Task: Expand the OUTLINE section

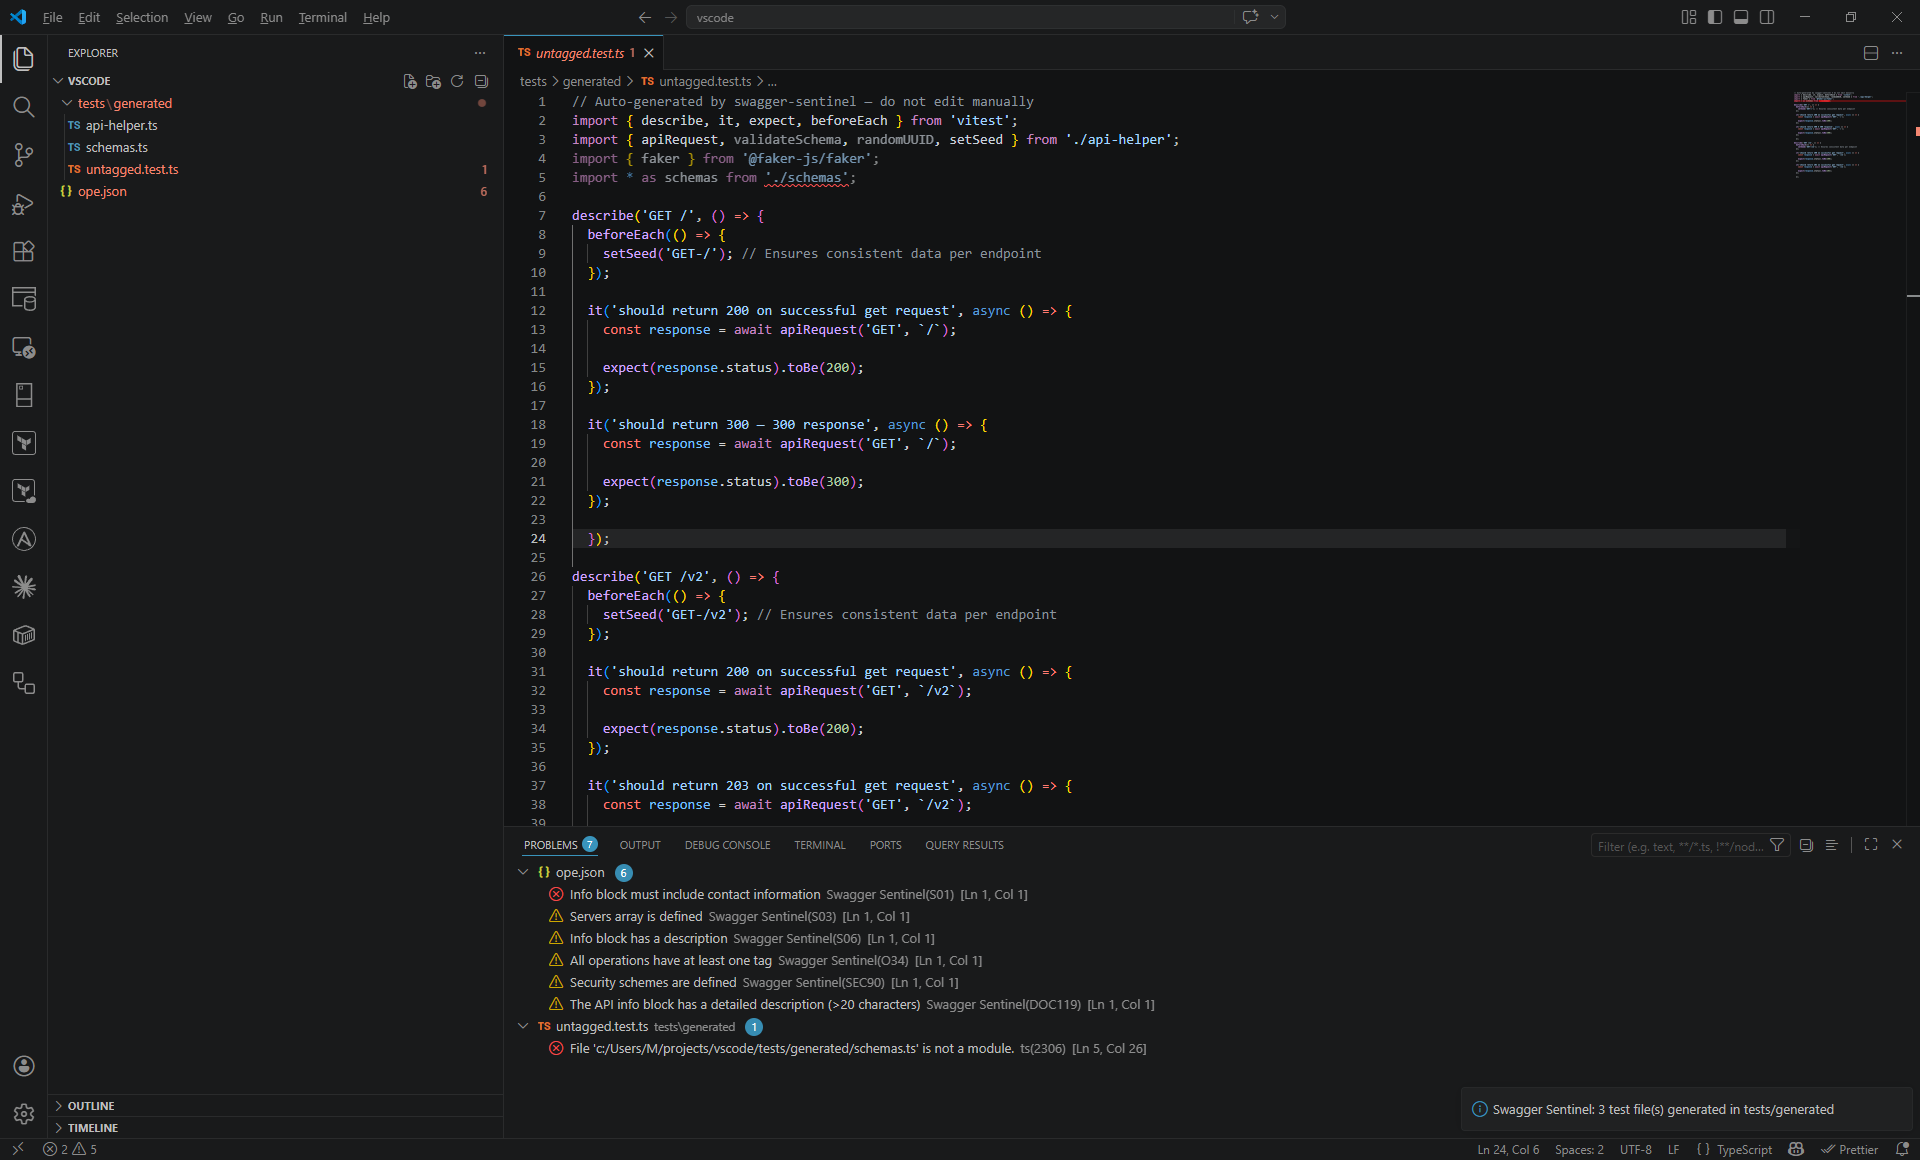Action: [x=91, y=1106]
